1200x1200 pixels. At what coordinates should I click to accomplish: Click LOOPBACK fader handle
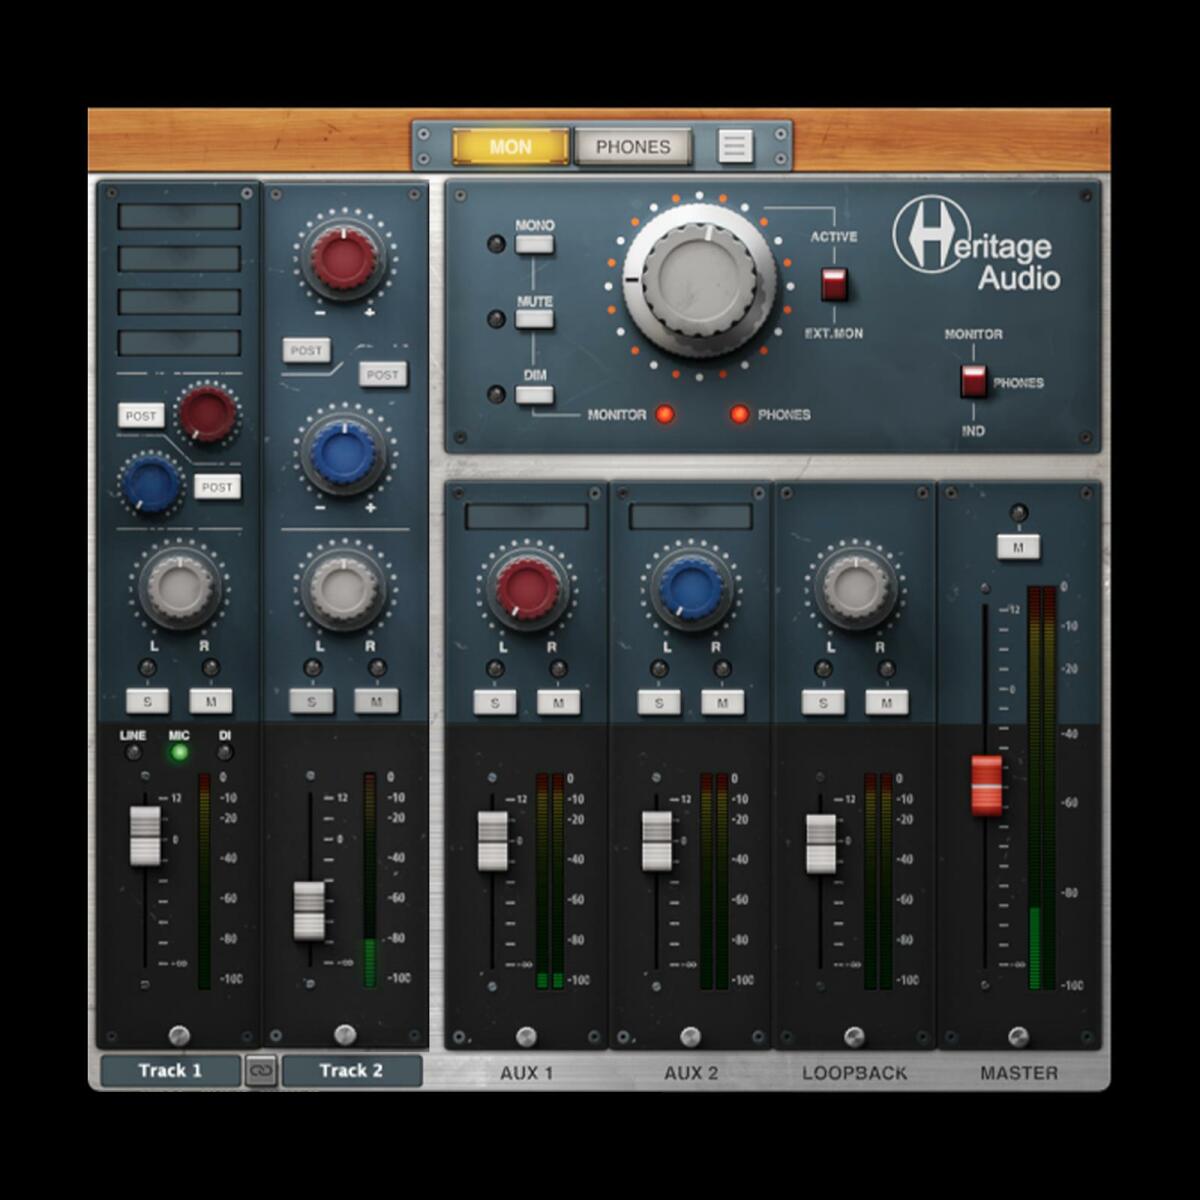[x=821, y=845]
